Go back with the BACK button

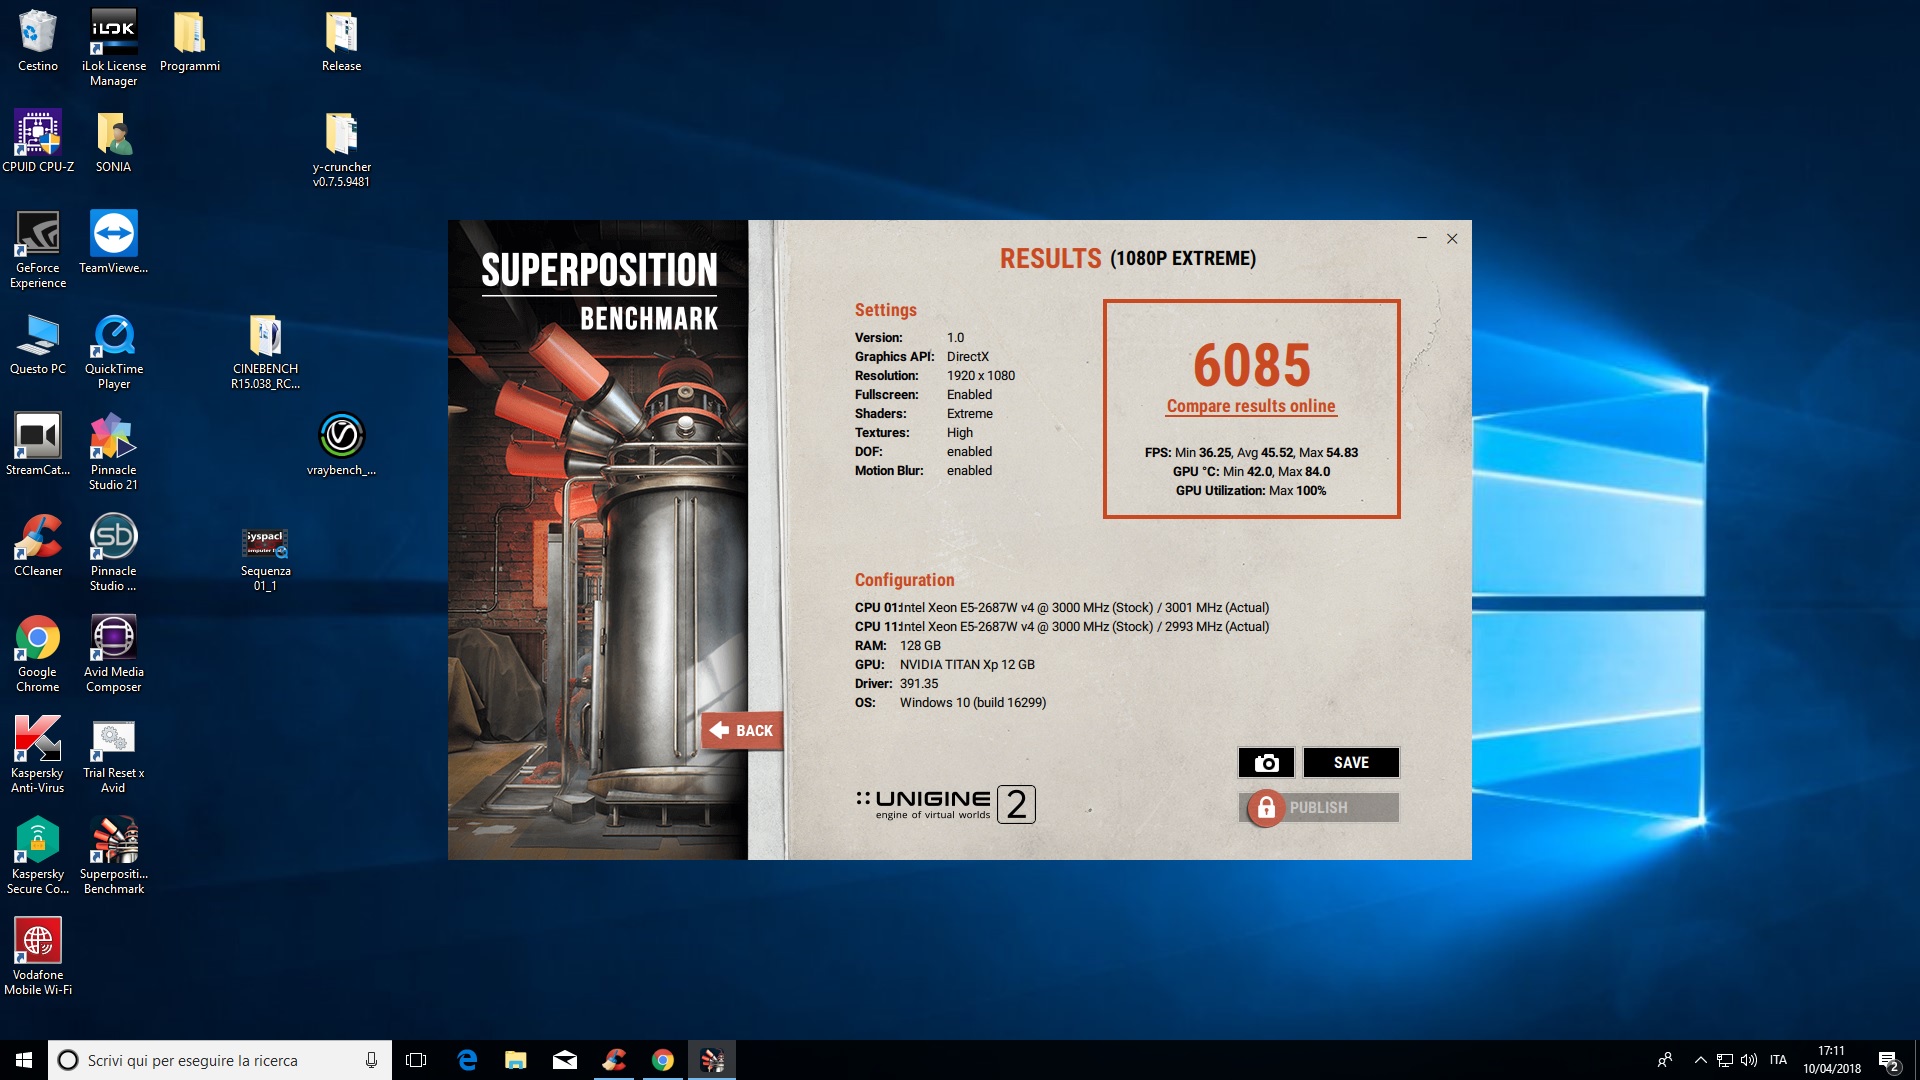click(741, 731)
